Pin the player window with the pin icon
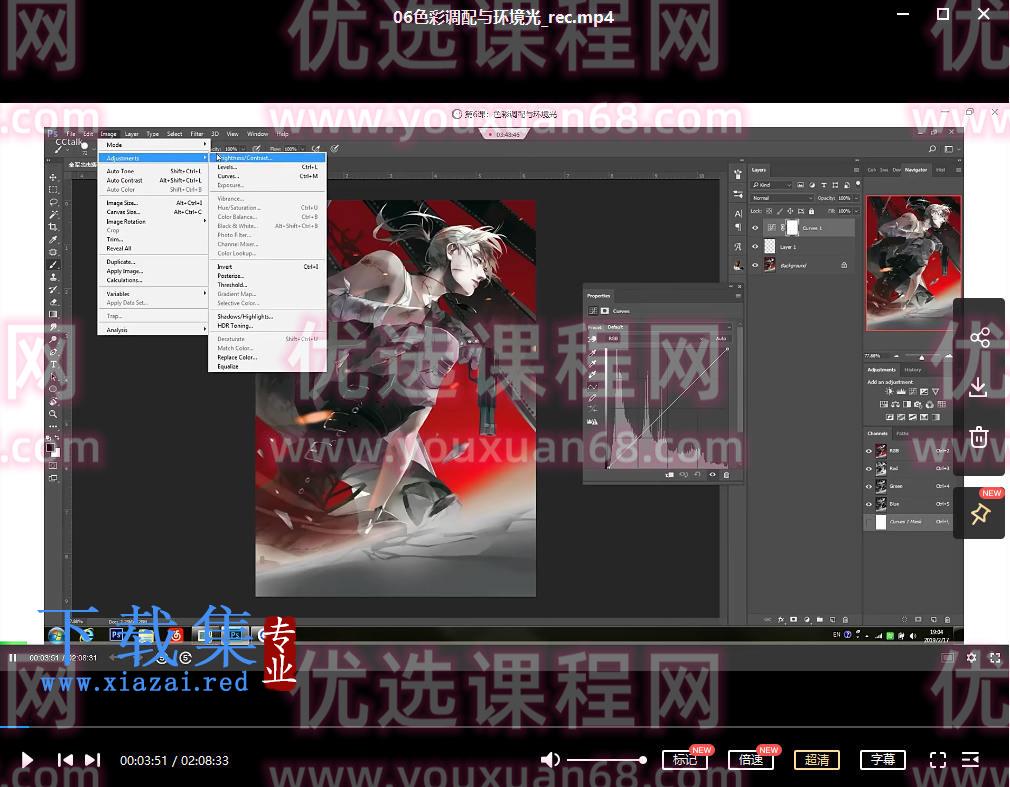Screen dimensions: 1010x787 980,514
